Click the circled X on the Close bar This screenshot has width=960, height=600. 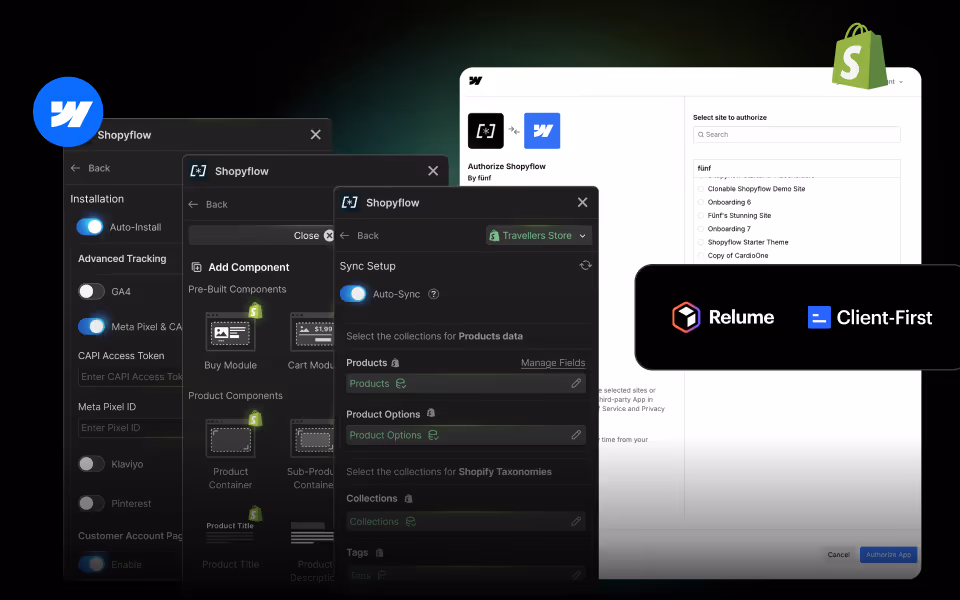point(329,236)
